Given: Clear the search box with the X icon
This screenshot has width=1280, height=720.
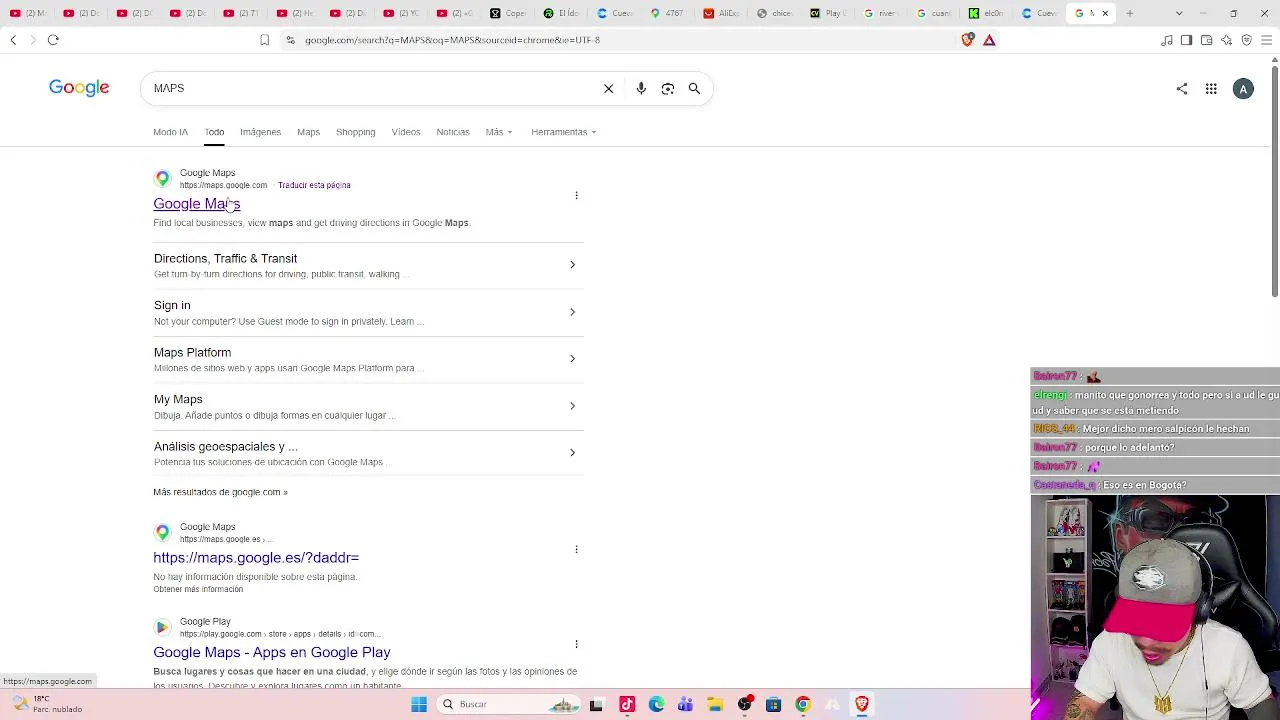Looking at the screenshot, I should 608,88.
